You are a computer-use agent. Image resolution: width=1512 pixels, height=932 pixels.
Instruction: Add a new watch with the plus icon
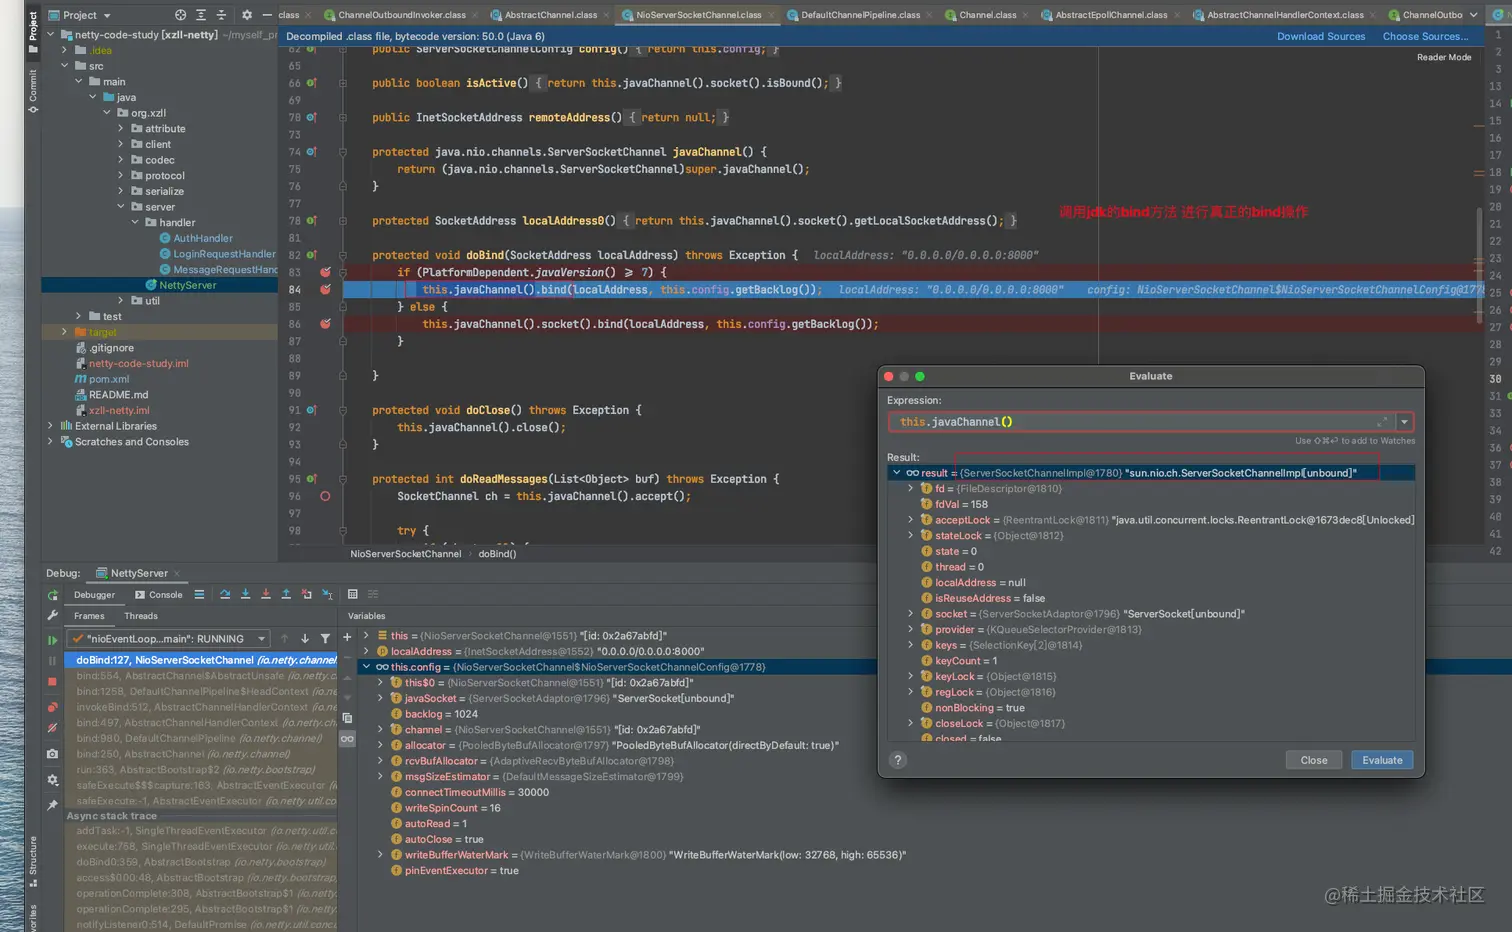[347, 637]
